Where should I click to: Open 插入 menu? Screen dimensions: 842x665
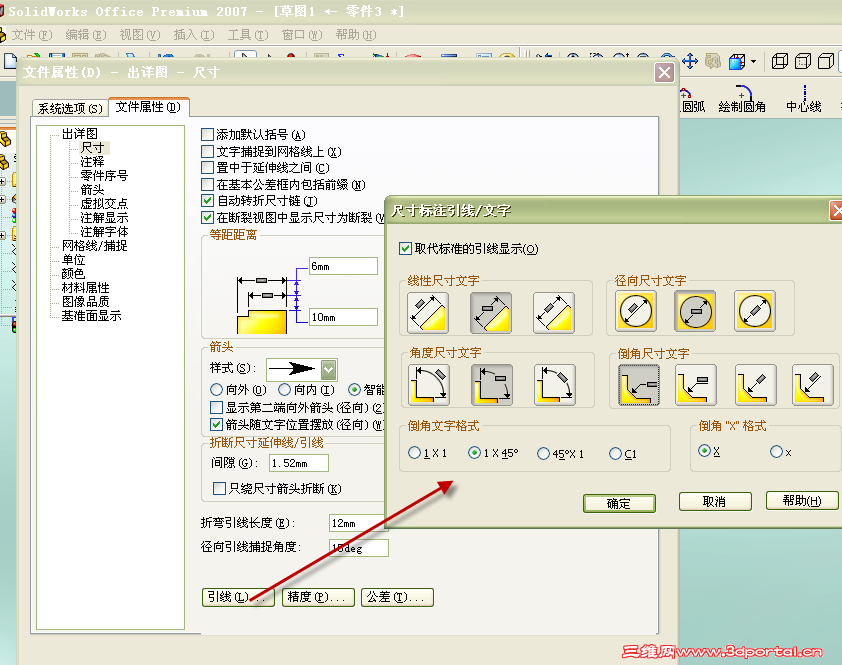[x=194, y=35]
